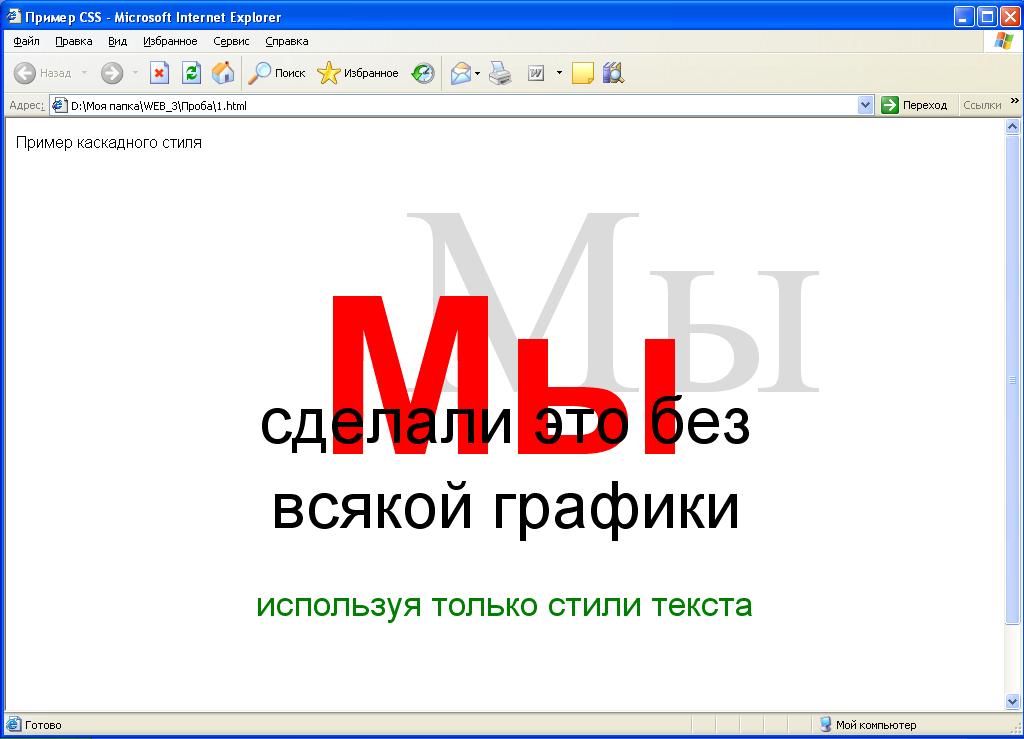Click the address bar path field
1024x739 pixels.
[460, 105]
